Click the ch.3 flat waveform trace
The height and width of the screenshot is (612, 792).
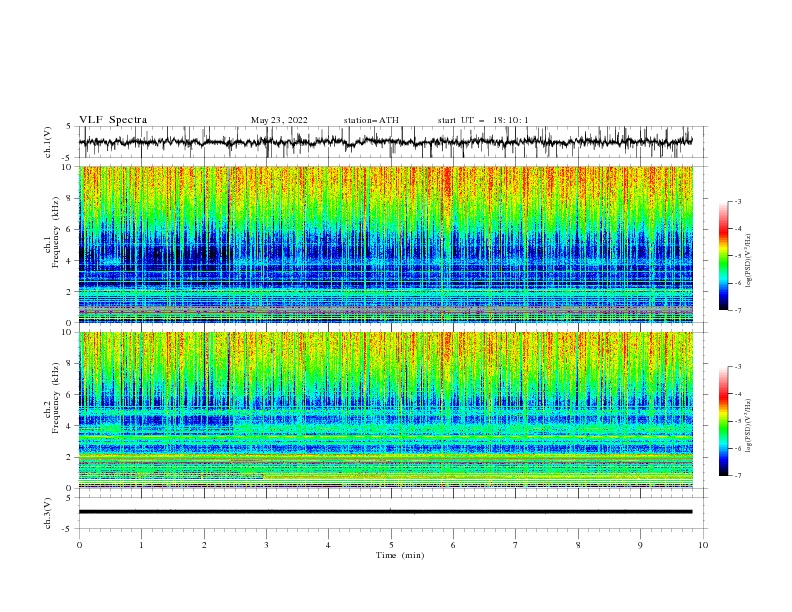pos(385,512)
